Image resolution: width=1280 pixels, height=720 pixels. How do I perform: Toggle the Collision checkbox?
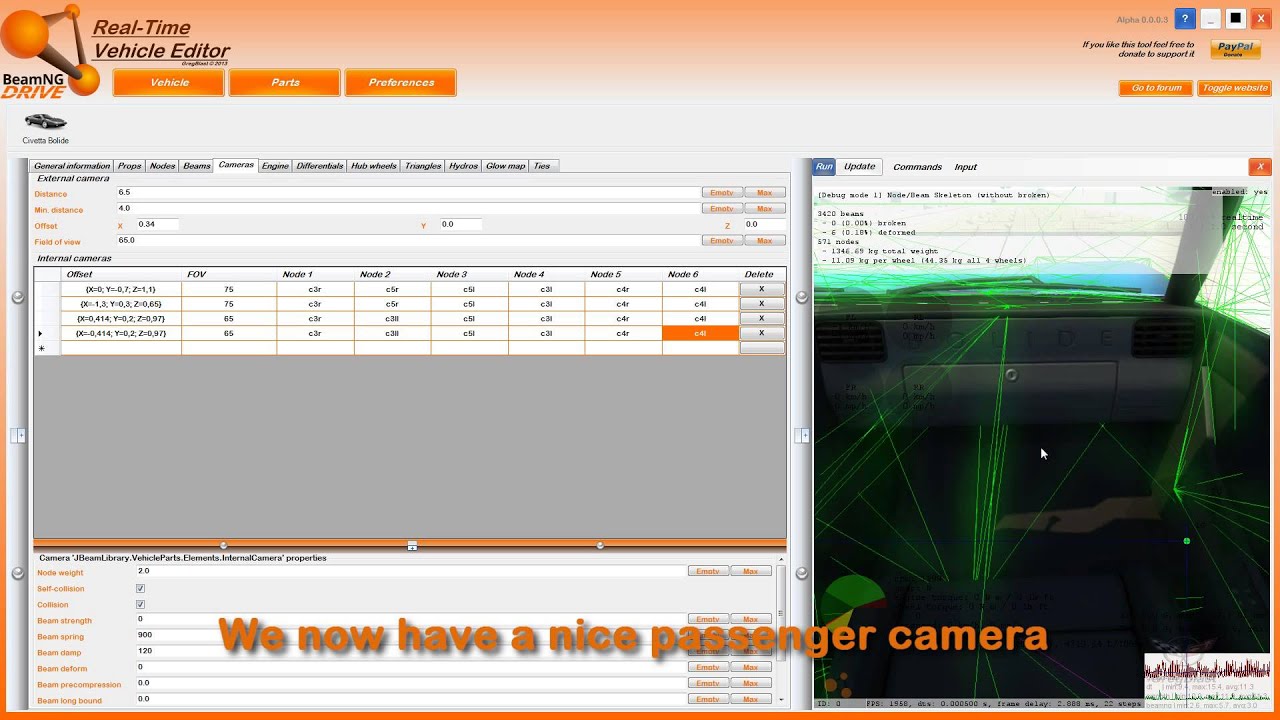[140, 605]
